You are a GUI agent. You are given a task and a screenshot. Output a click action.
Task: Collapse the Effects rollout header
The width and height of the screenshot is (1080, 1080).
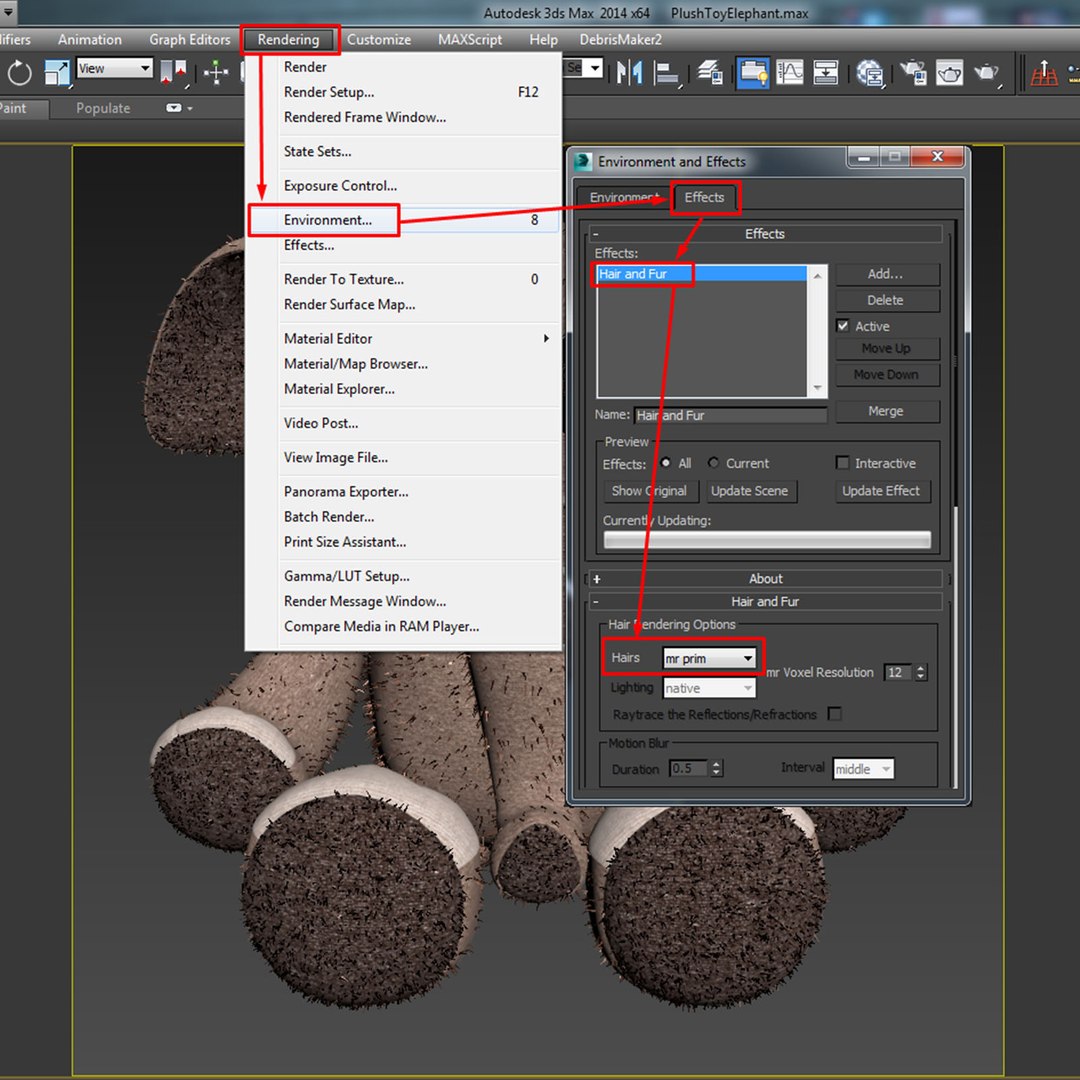(765, 233)
